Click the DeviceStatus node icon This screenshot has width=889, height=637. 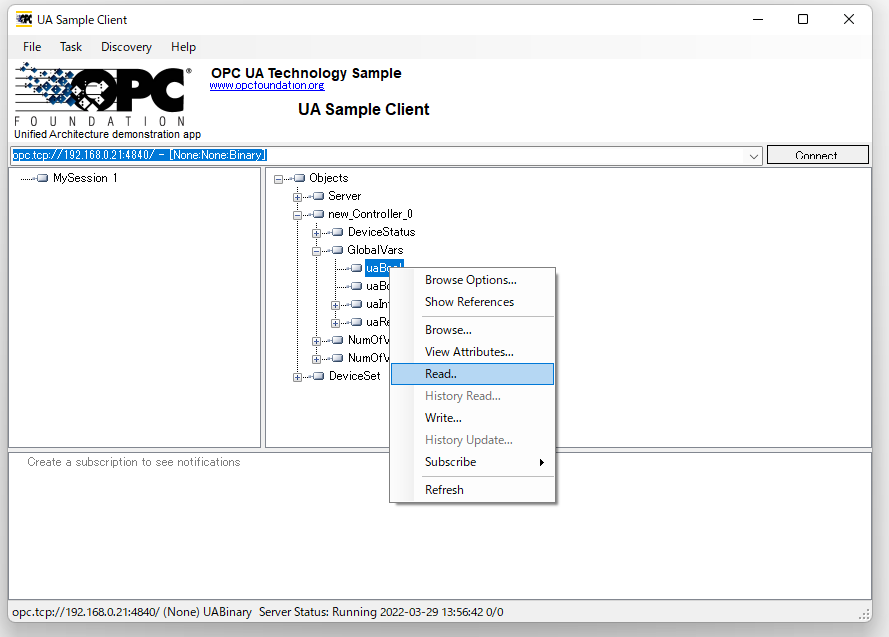click(337, 232)
